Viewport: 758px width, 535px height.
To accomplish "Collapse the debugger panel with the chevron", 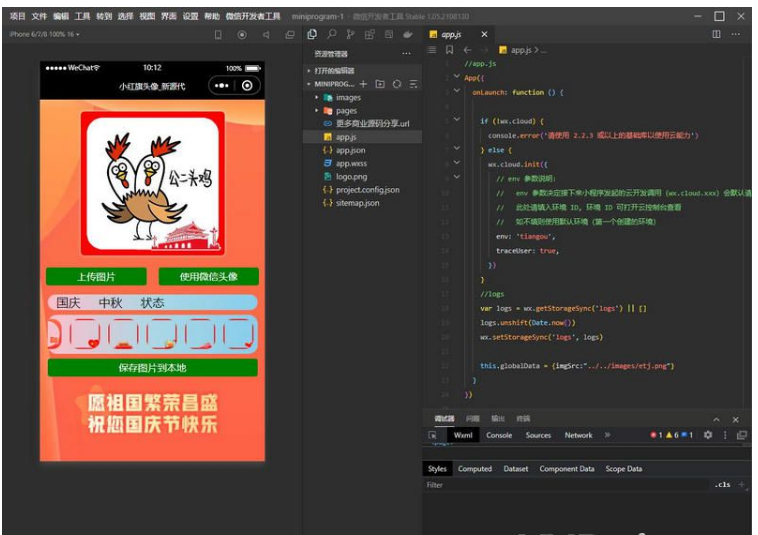I will pyautogui.click(x=716, y=419).
